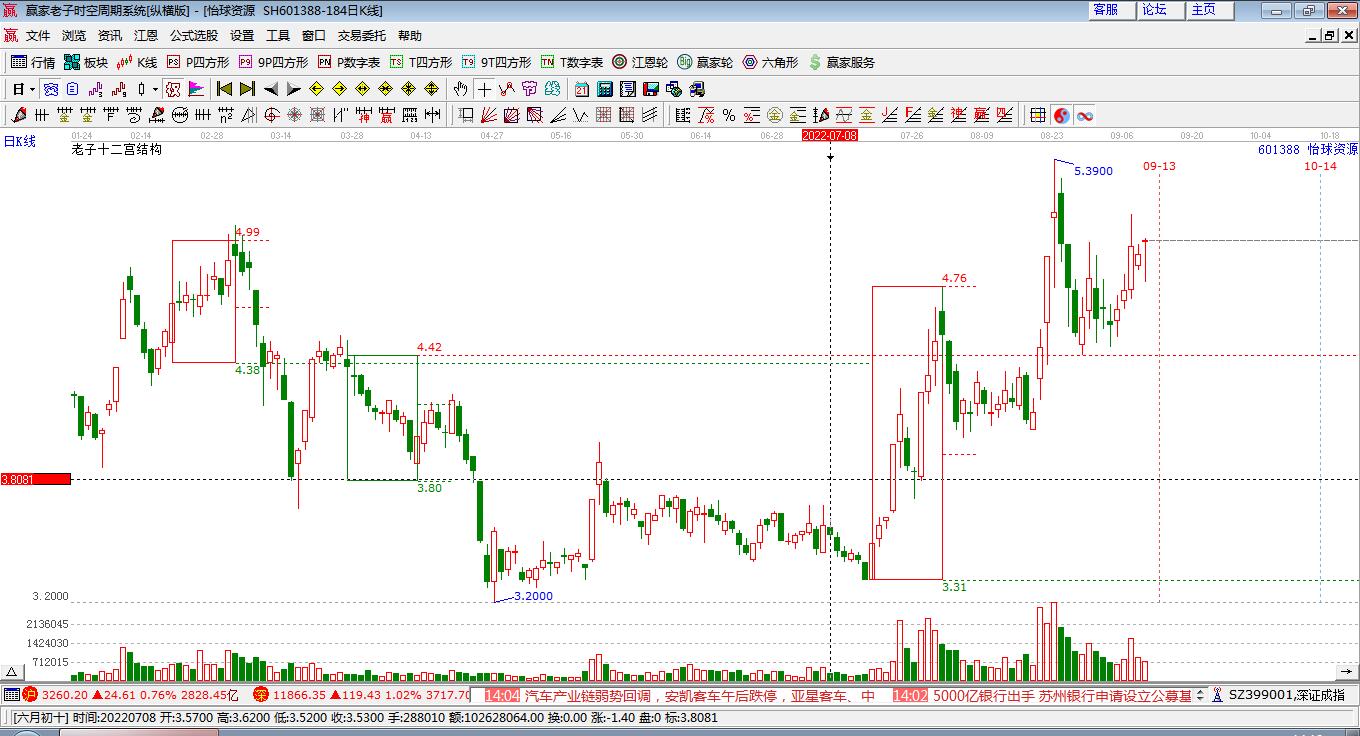Launch the 赢家轮 wheel tool

point(705,62)
